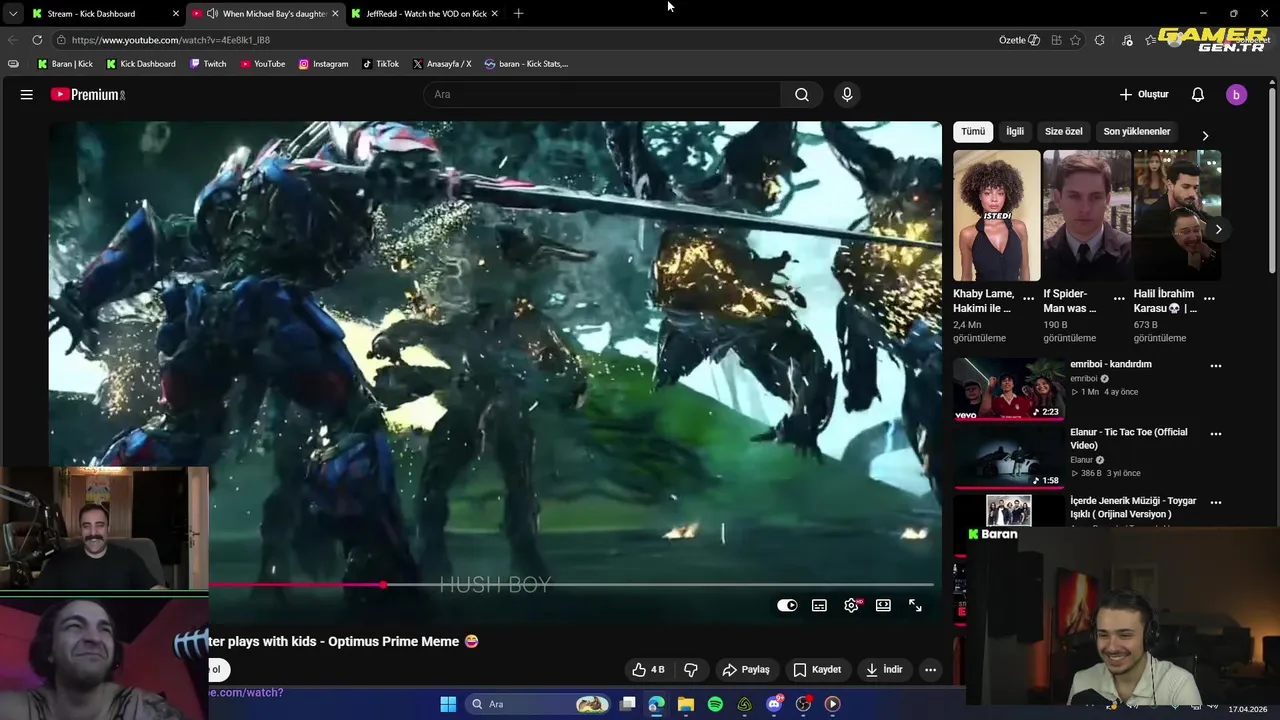Click the browser address bar URL
The height and width of the screenshot is (720, 1280).
pos(170,40)
